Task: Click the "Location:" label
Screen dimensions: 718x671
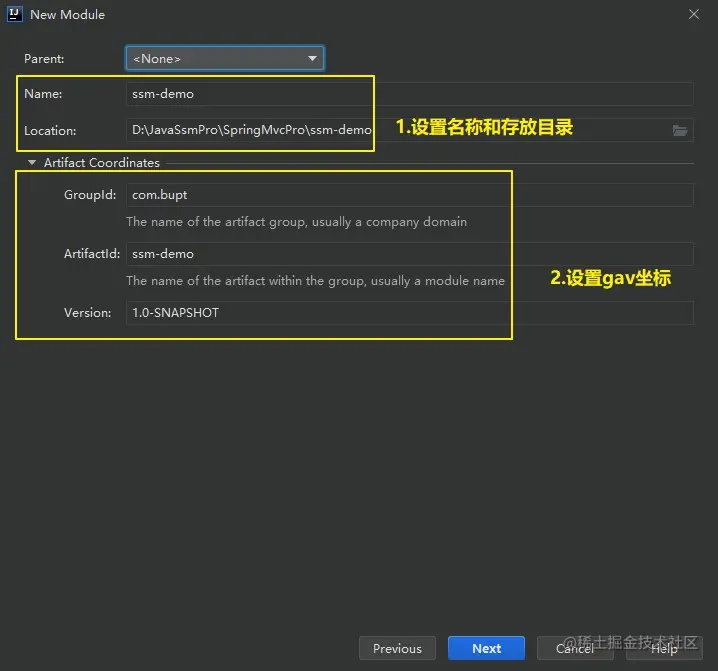Action: (50, 130)
